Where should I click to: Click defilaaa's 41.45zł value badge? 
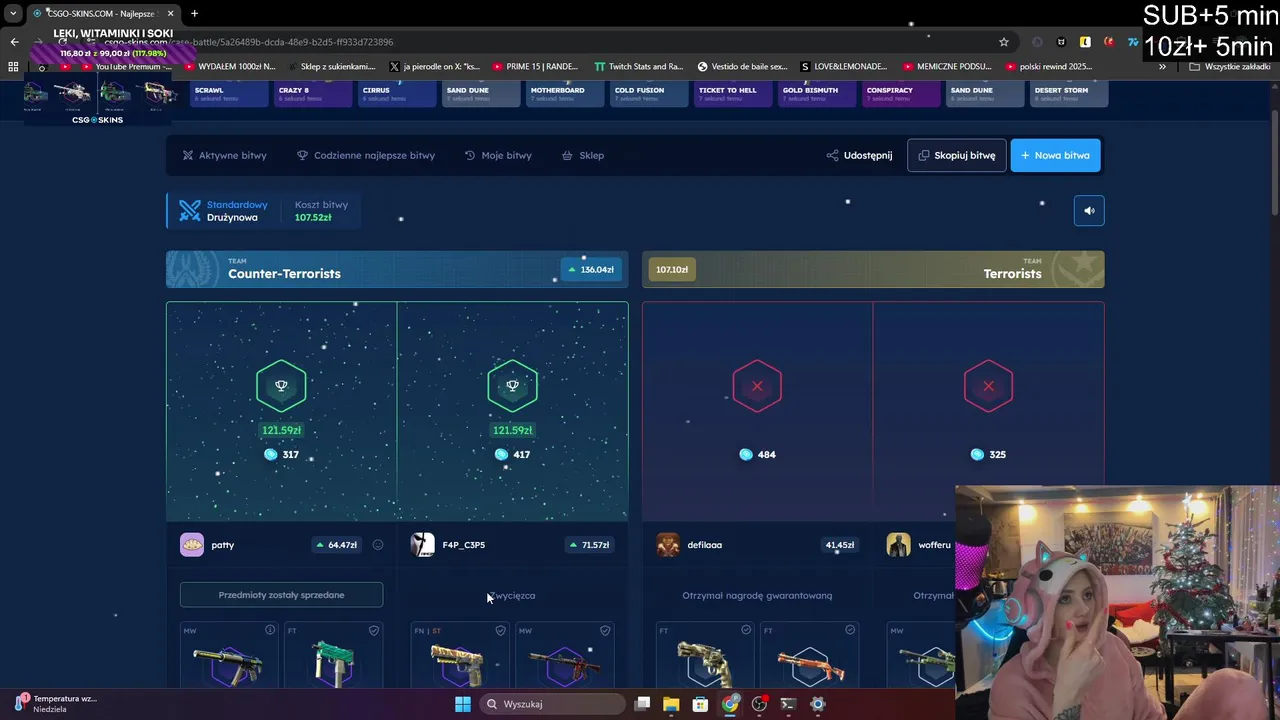(x=839, y=545)
